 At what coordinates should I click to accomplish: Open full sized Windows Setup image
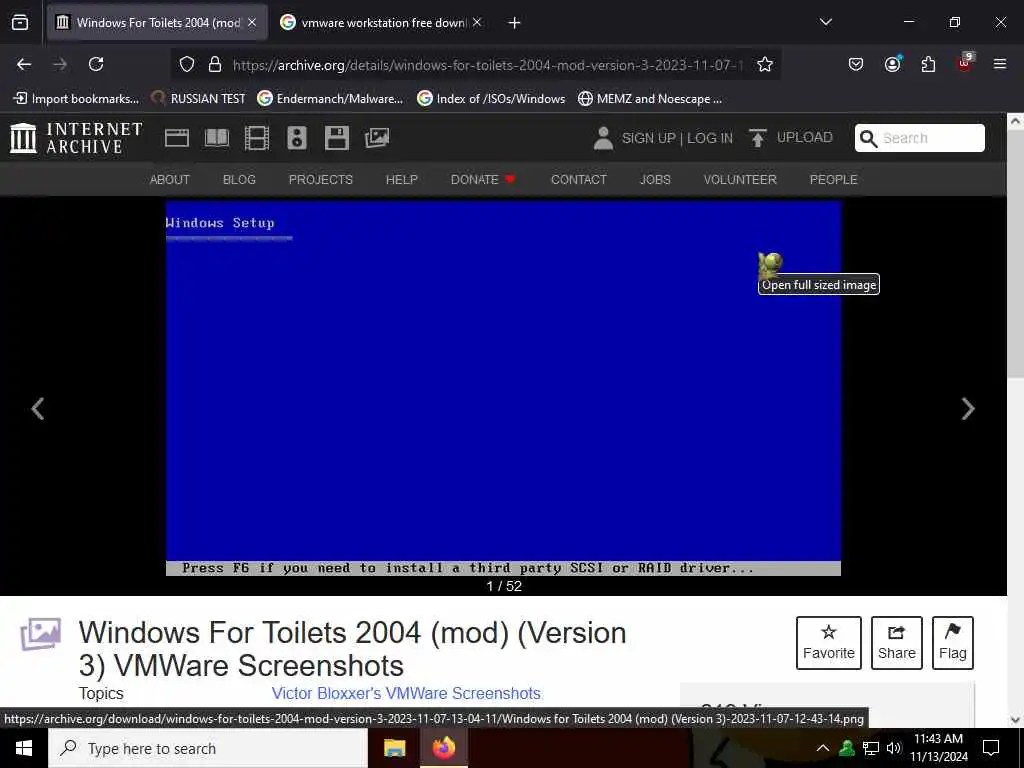pos(504,389)
